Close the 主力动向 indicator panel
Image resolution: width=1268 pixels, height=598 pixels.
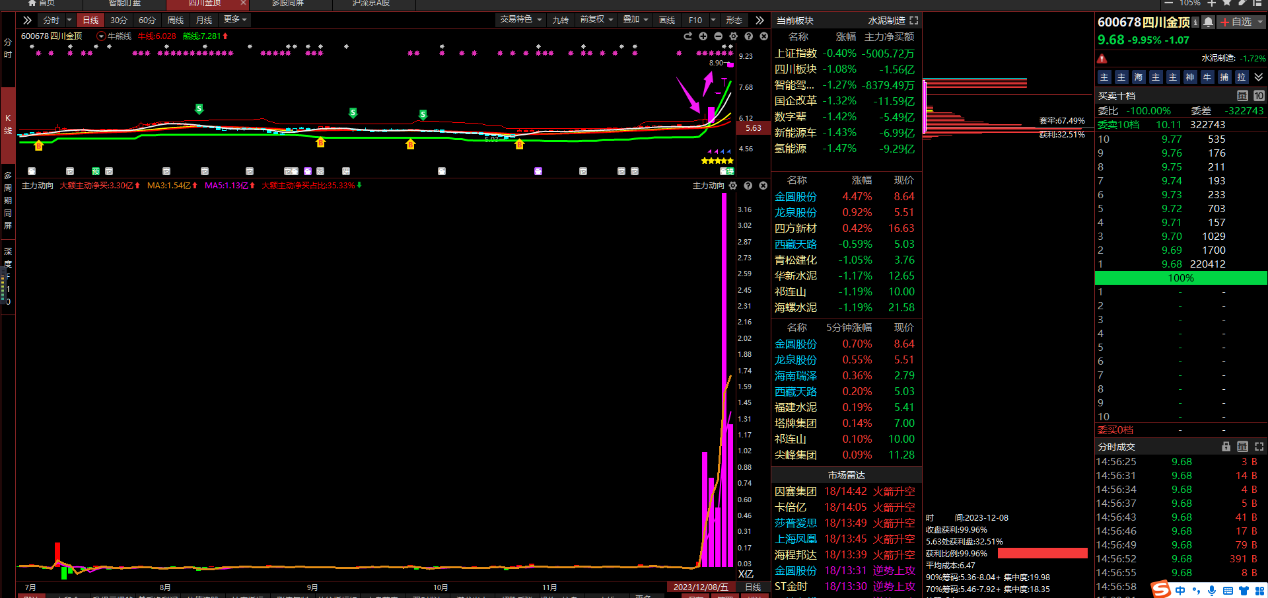coord(764,186)
